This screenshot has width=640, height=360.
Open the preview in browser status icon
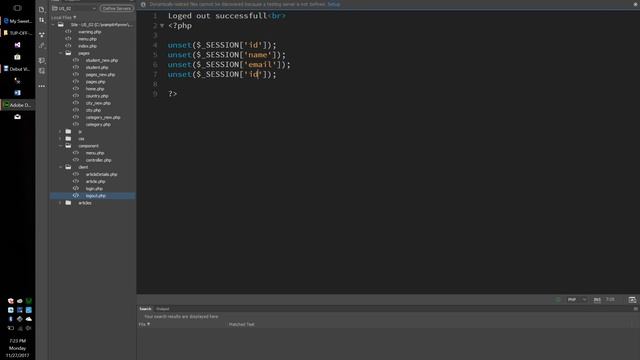pos(632,300)
